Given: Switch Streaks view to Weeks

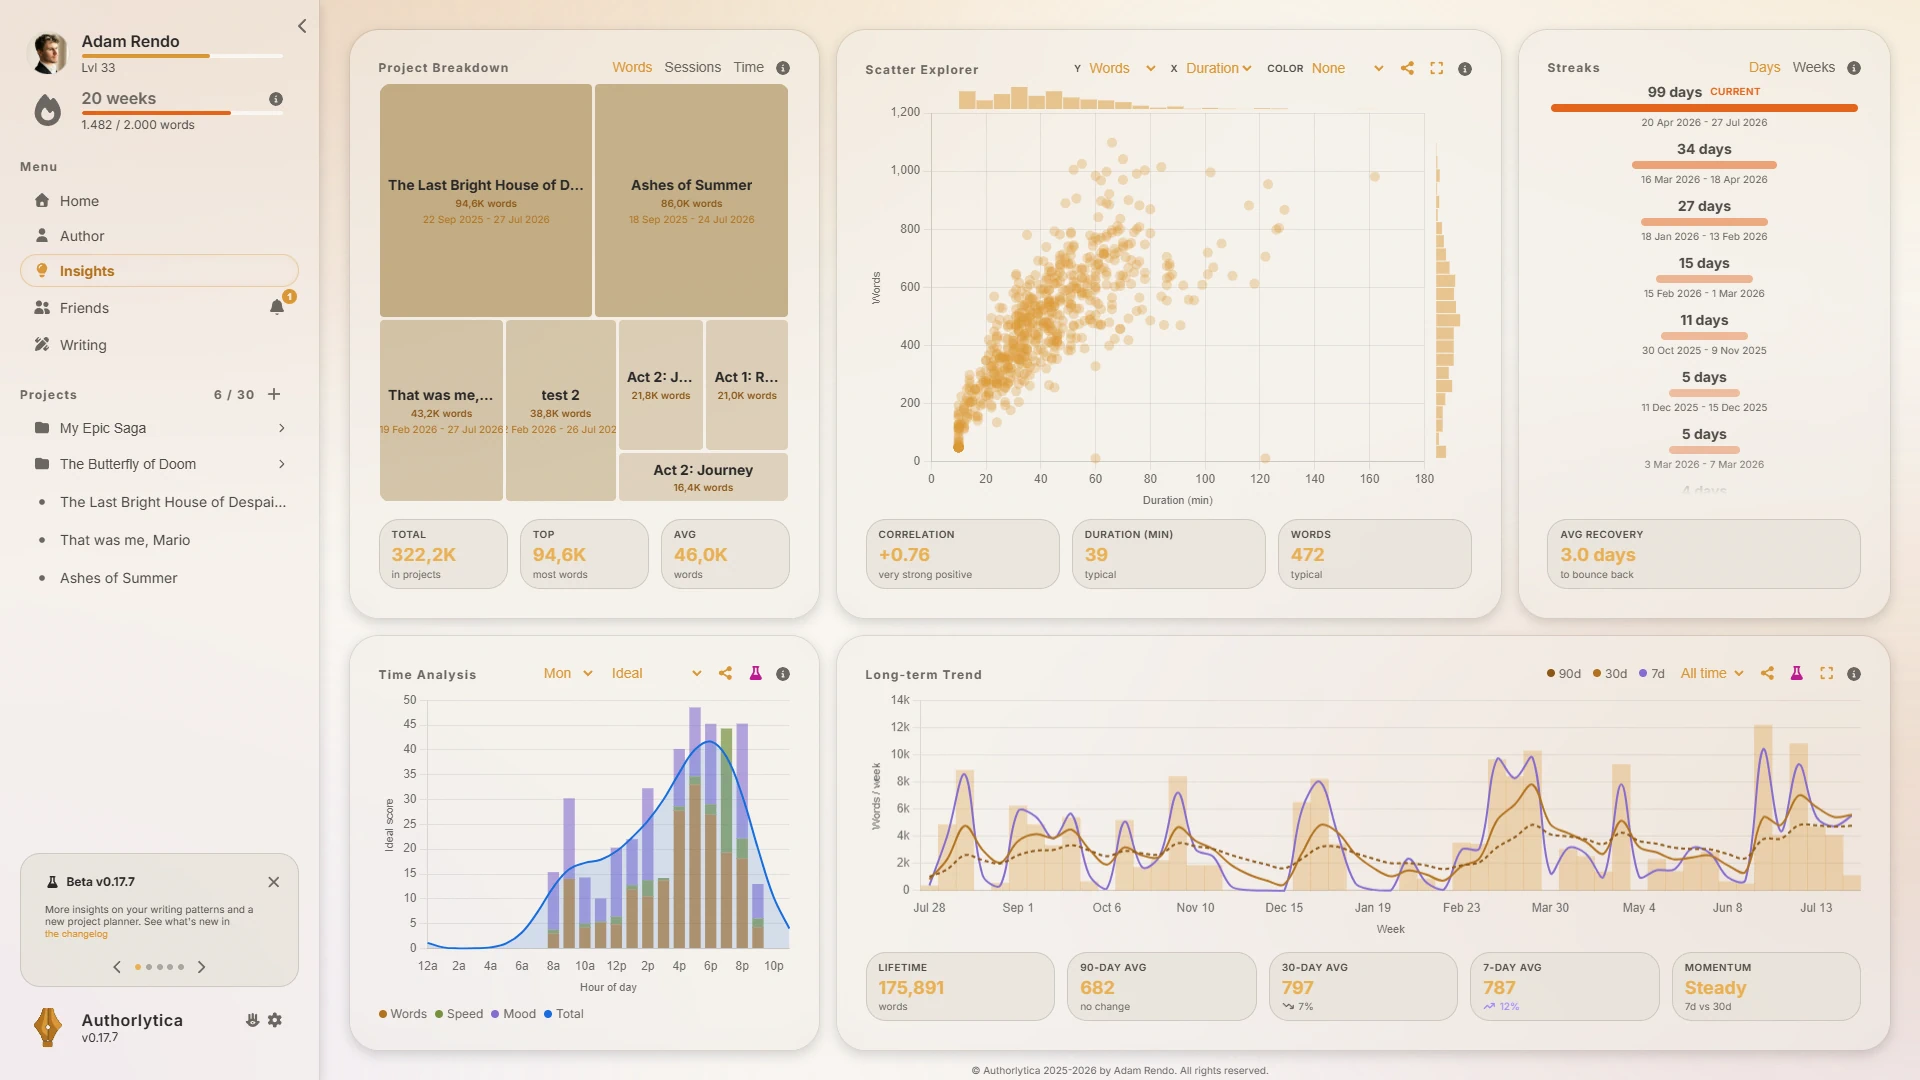Looking at the screenshot, I should pos(1813,67).
